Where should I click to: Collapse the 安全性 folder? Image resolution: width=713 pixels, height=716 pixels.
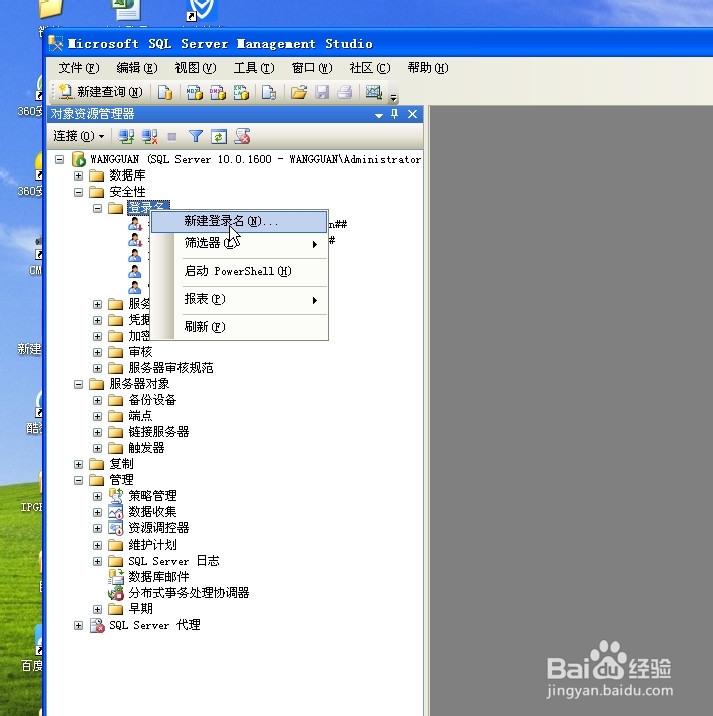[x=79, y=192]
